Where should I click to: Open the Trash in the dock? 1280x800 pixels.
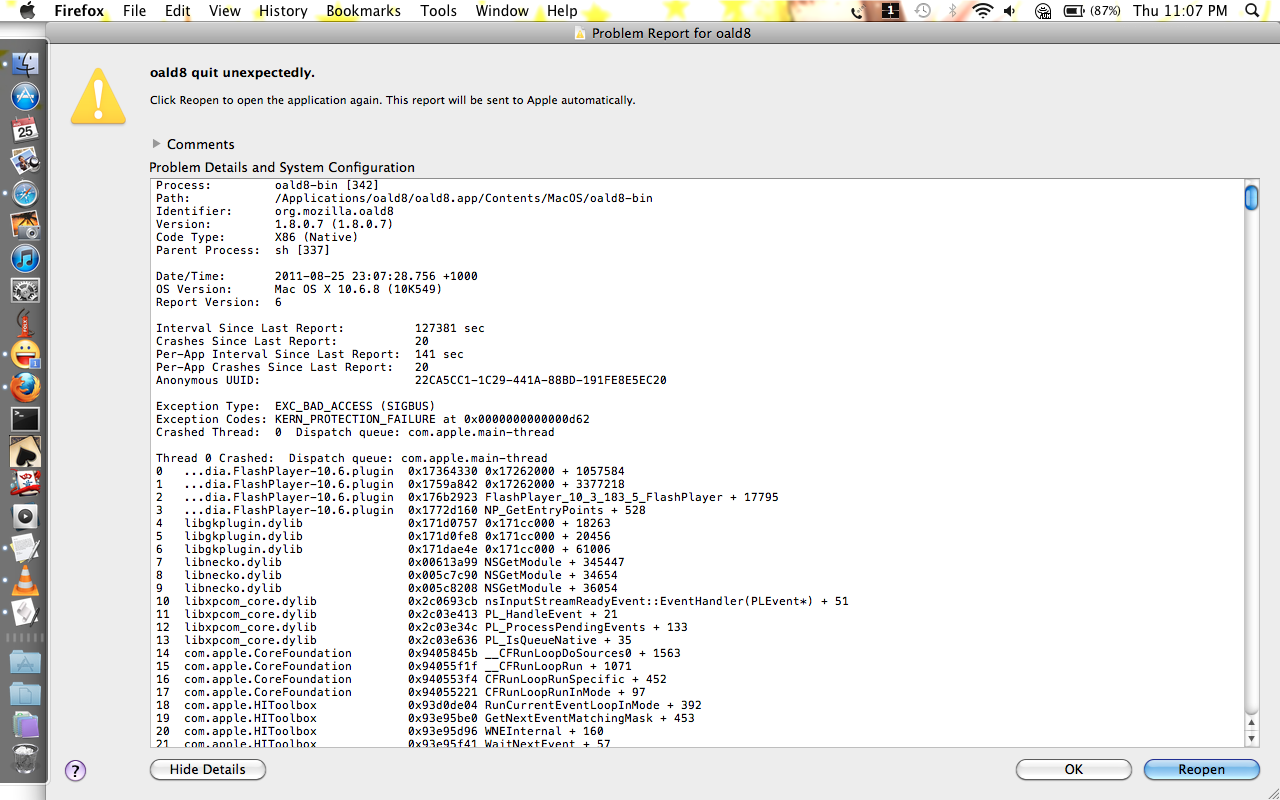pyautogui.click(x=25, y=759)
